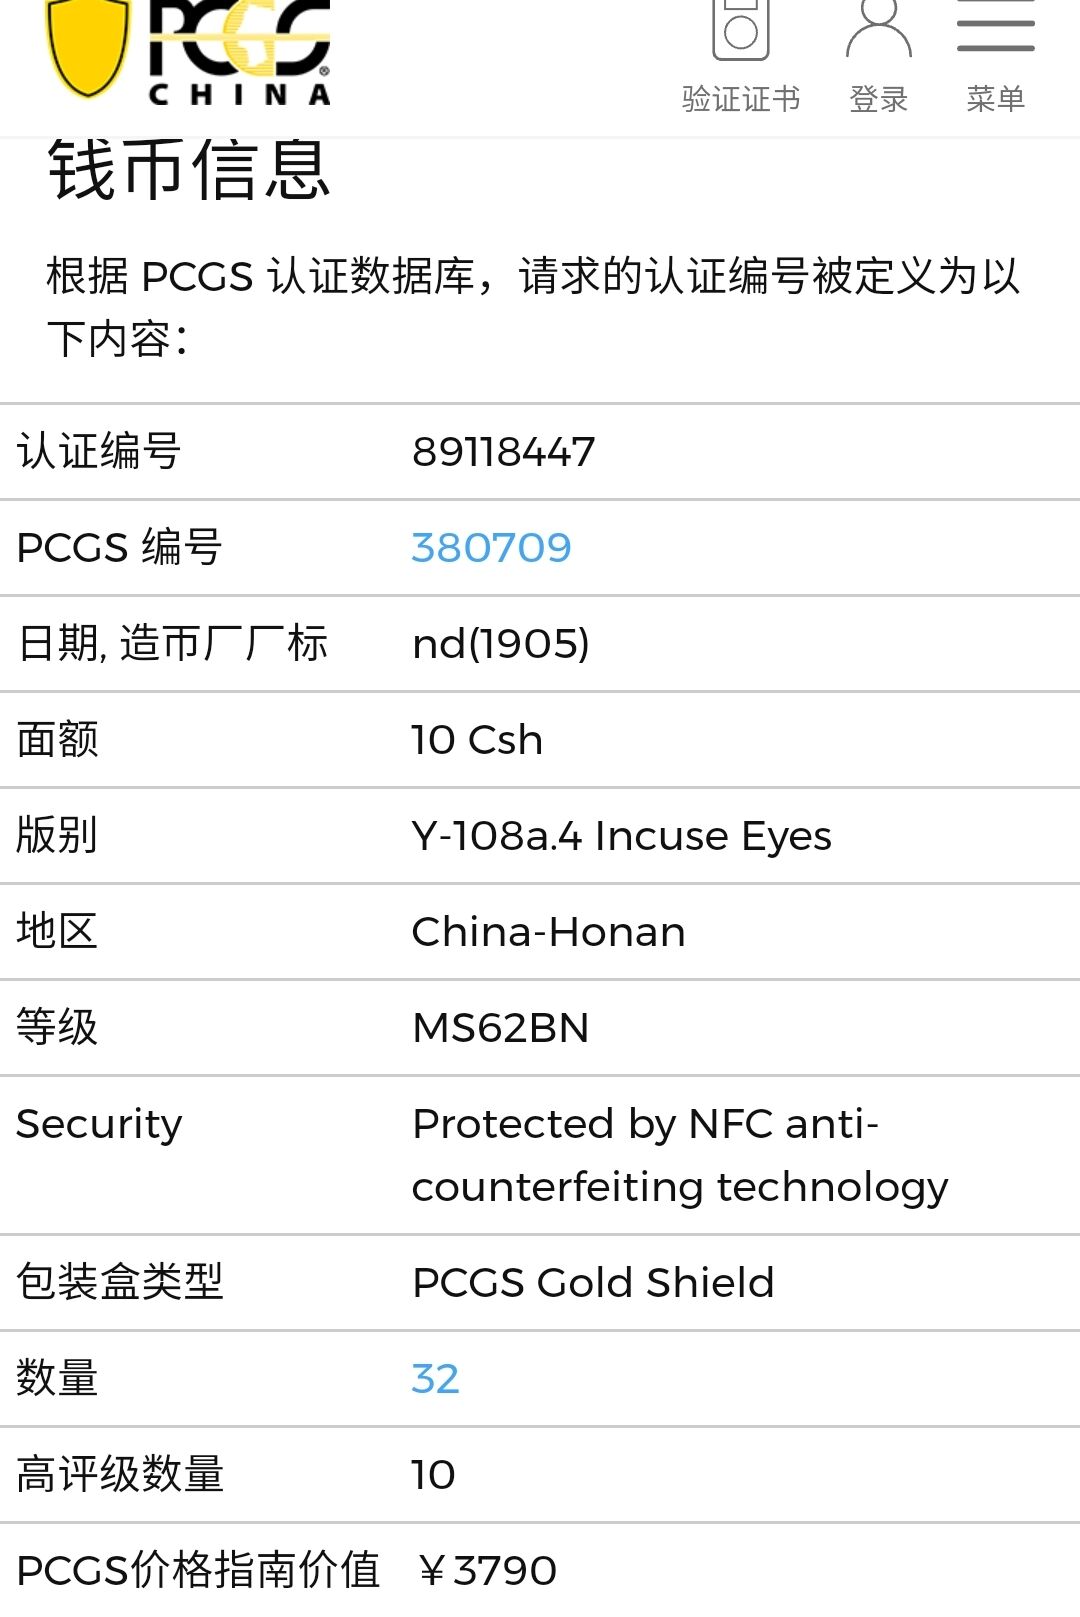
Task: Click the price guide value ¥3790
Action: (487, 1571)
